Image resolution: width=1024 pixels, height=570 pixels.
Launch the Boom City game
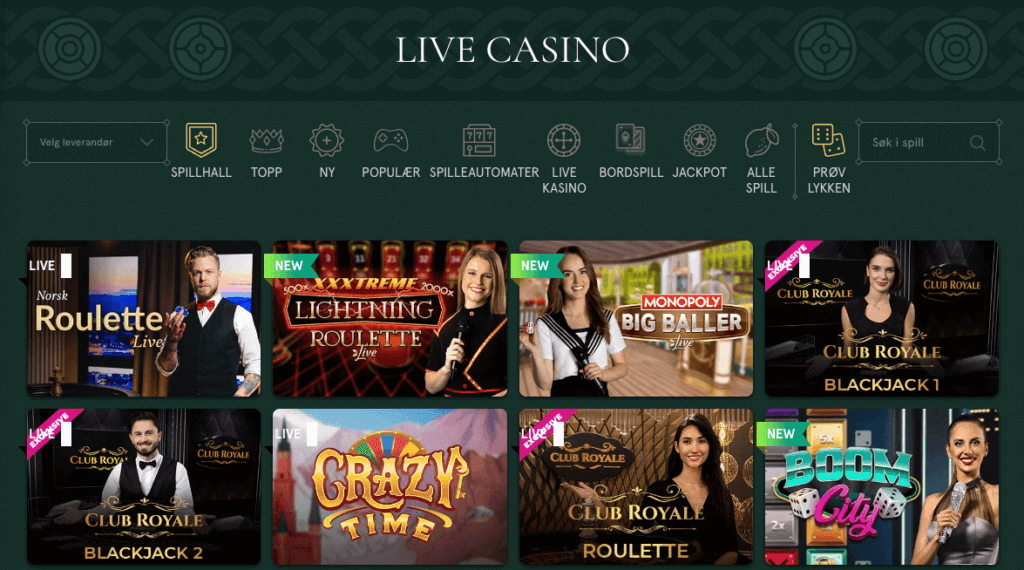point(882,487)
